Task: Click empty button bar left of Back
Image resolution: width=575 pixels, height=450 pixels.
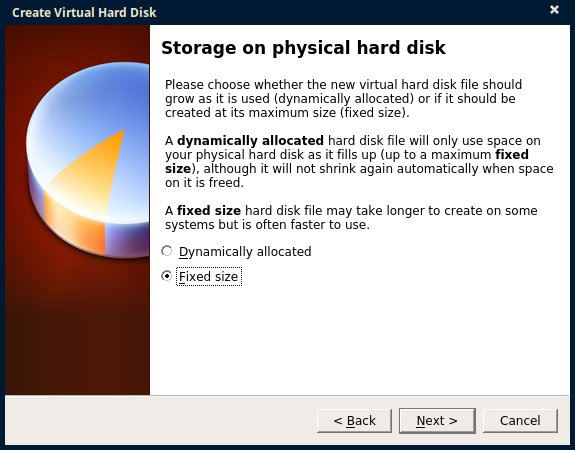Action: pyautogui.click(x=161, y=420)
